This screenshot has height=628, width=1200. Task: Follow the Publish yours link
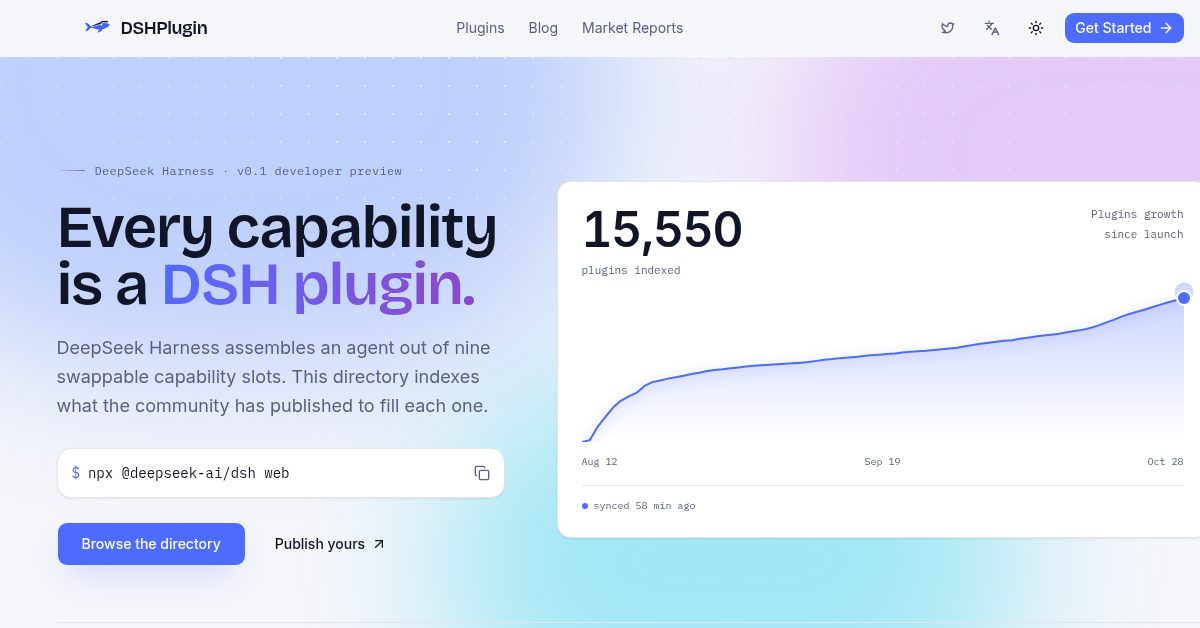pyautogui.click(x=330, y=544)
